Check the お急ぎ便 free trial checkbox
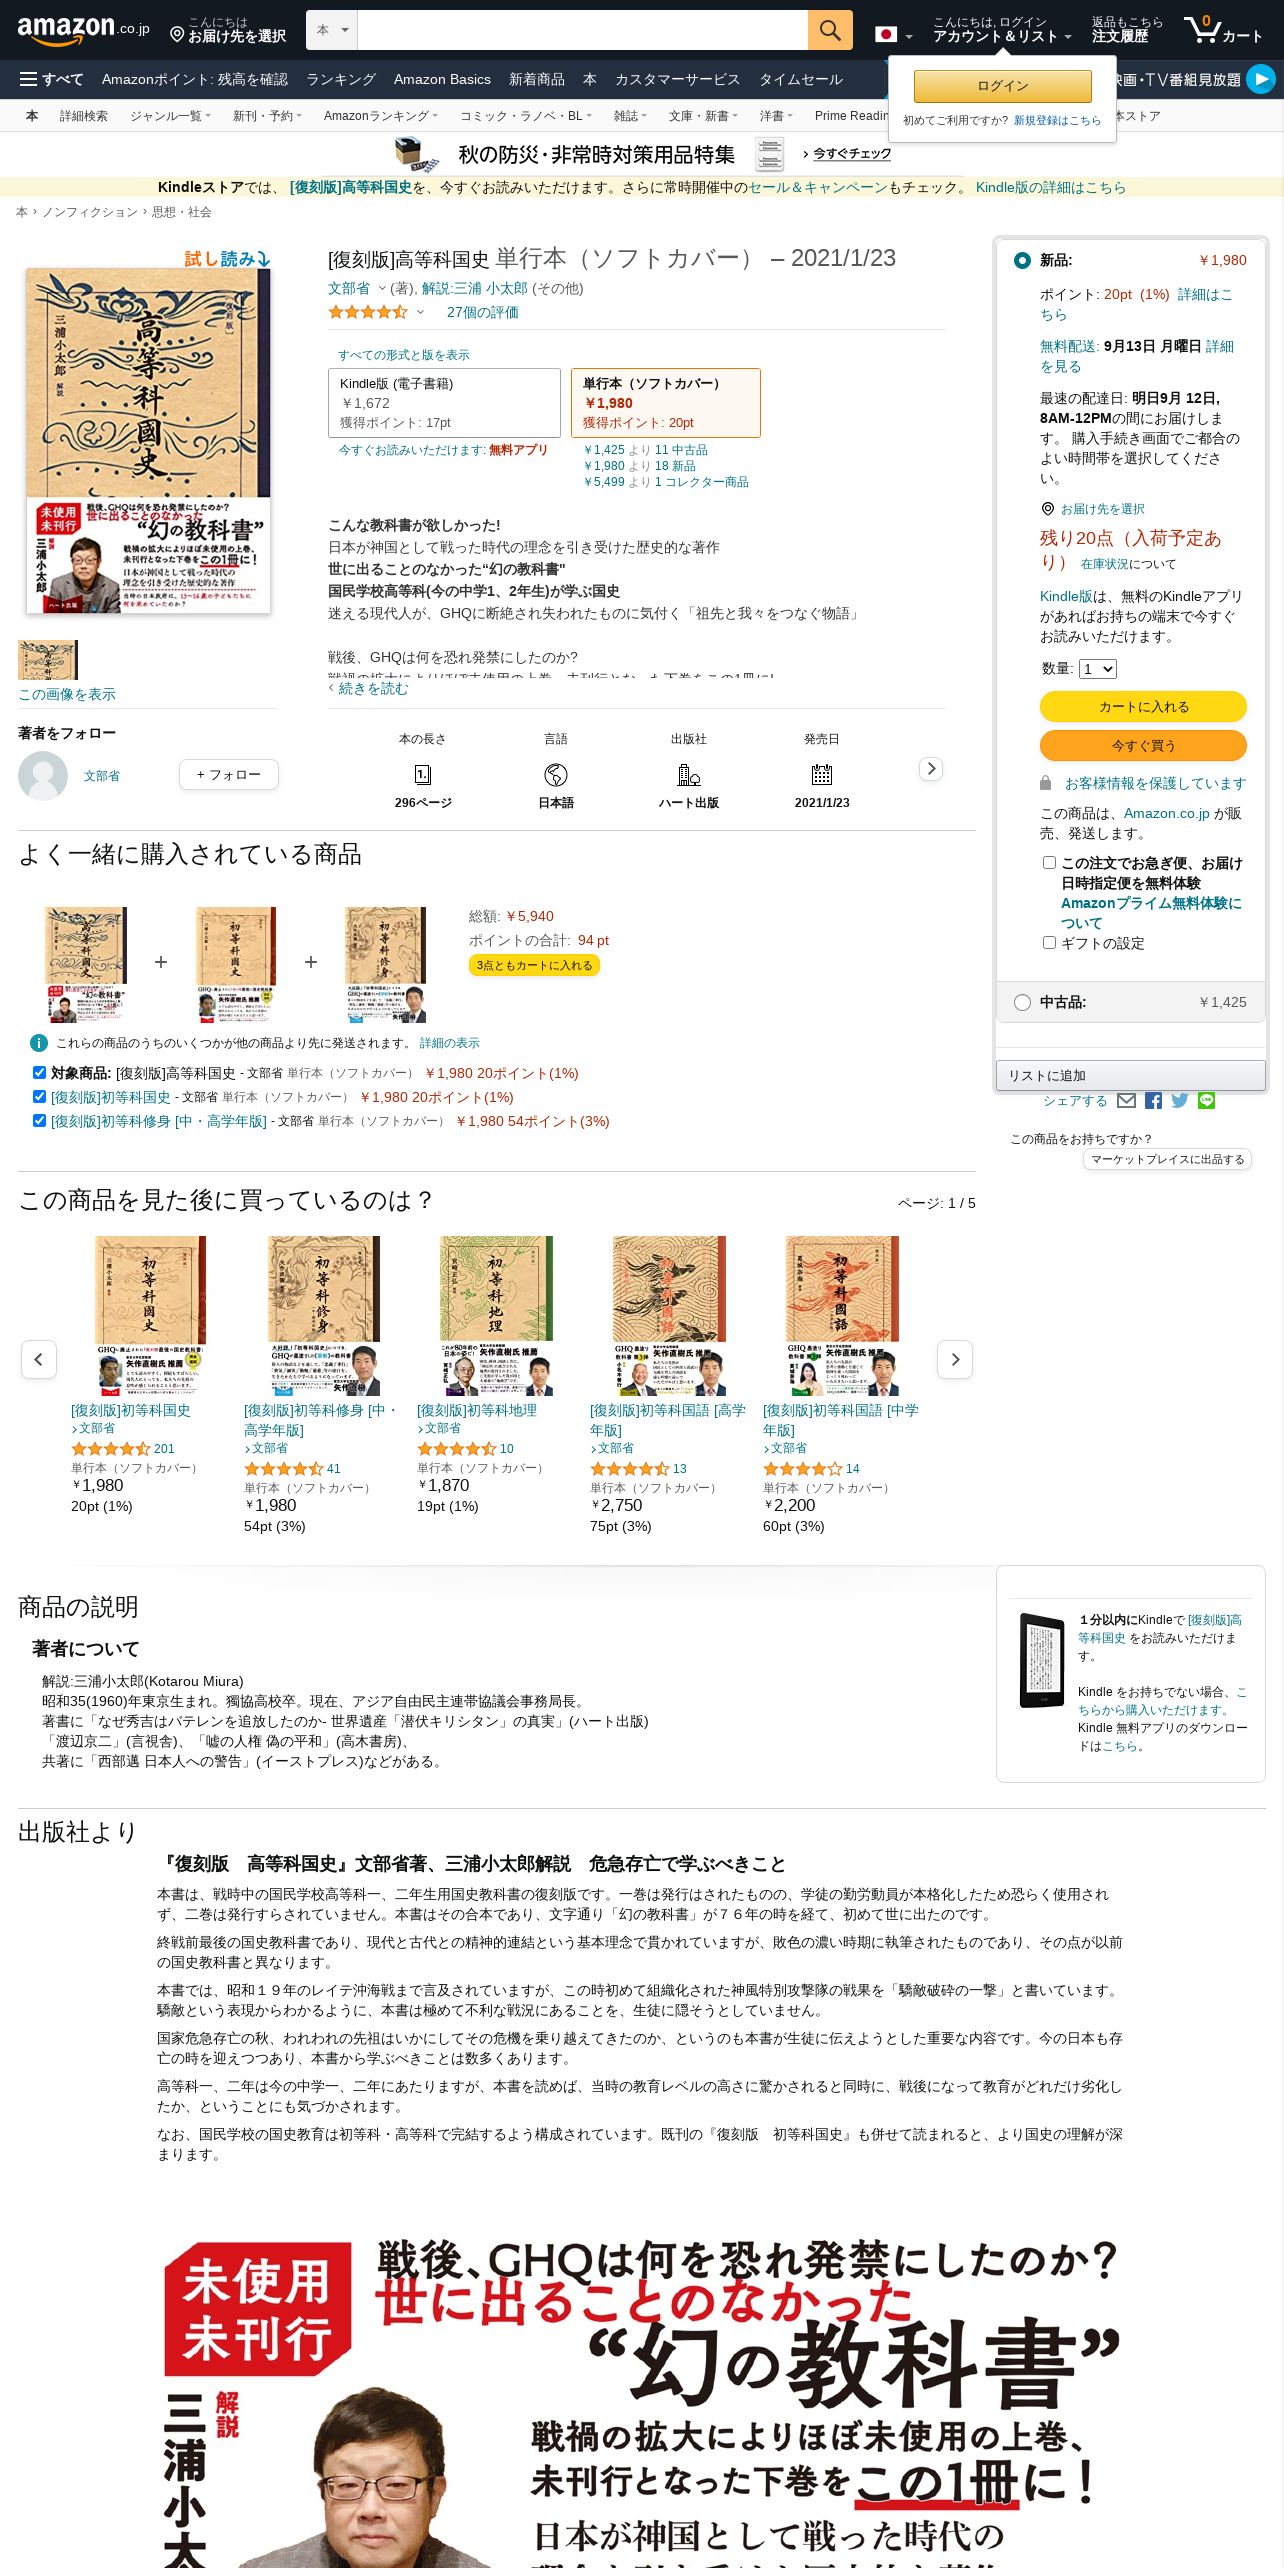Viewport: 1284px width, 2568px height. (x=1049, y=862)
